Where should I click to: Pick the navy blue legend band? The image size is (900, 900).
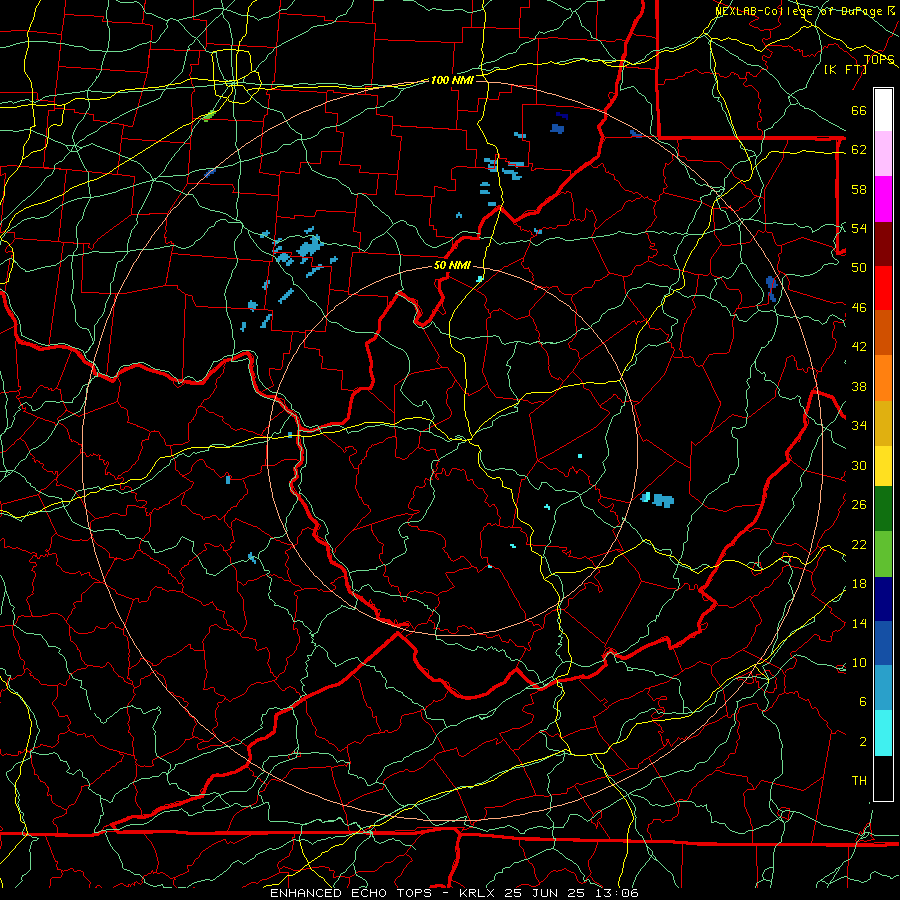click(883, 599)
